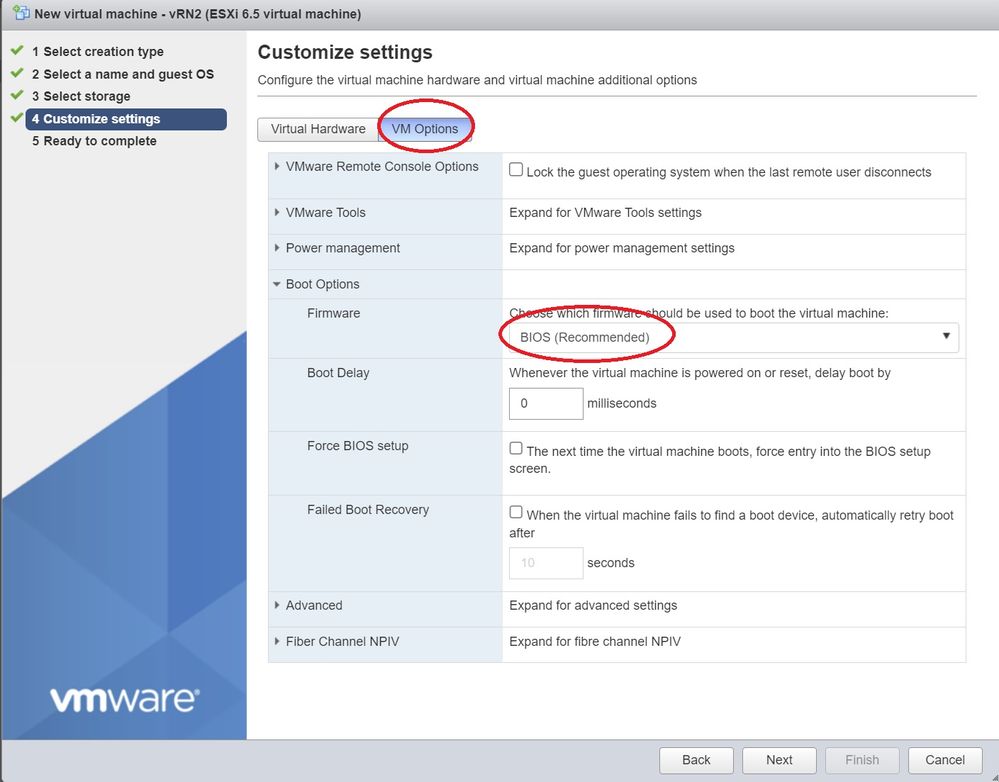Click the virtual machine icon in title bar

(19, 14)
